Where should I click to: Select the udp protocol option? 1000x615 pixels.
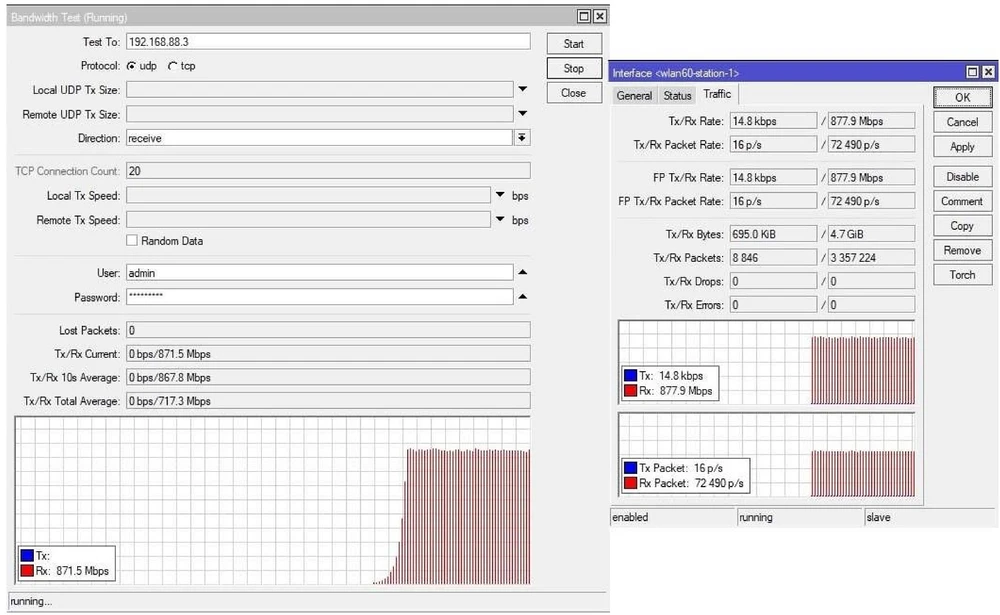(133, 65)
